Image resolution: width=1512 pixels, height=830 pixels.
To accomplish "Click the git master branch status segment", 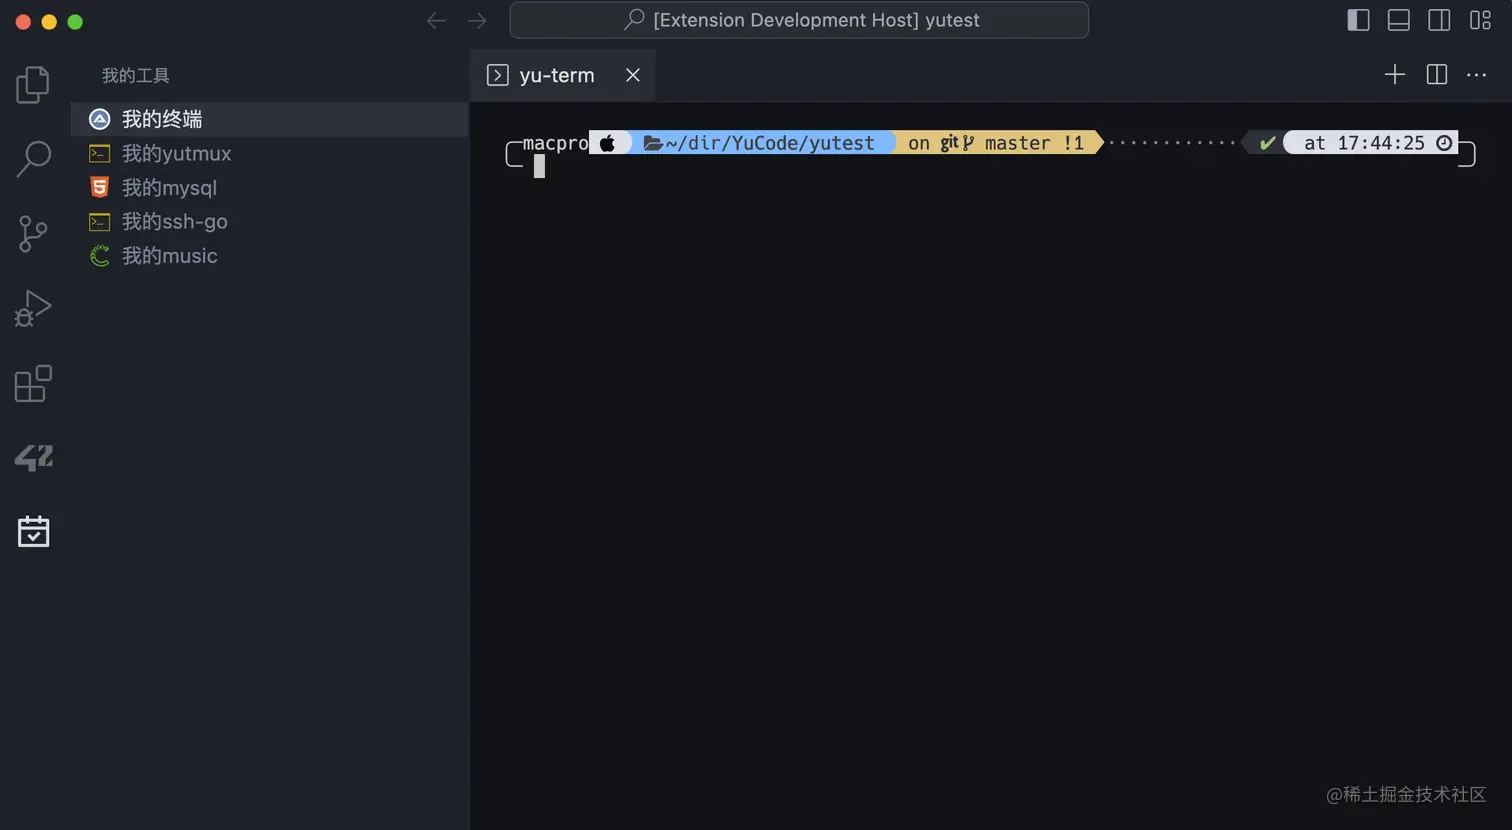I will point(996,142).
